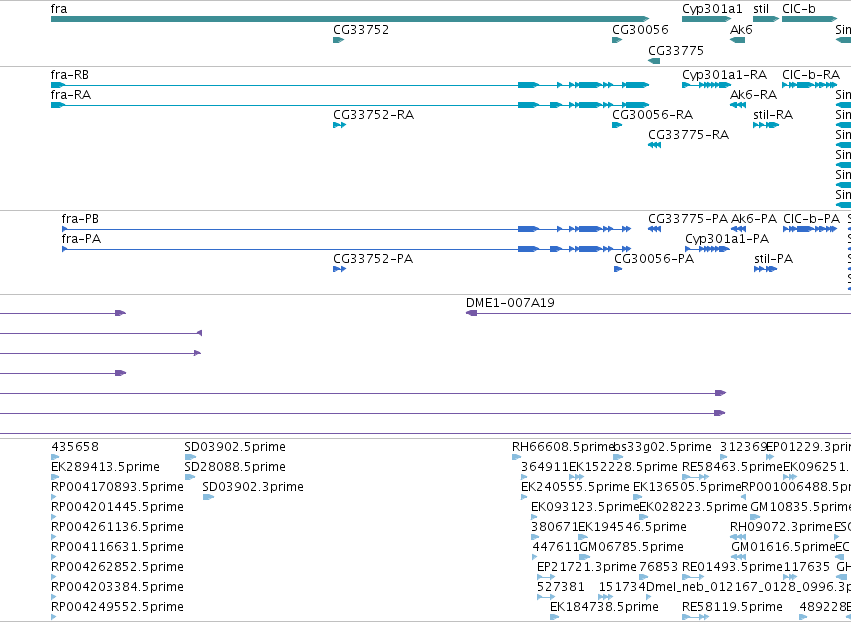Click the Cyp301a1-PA protein label
This screenshot has height=622, width=851.
point(727,239)
